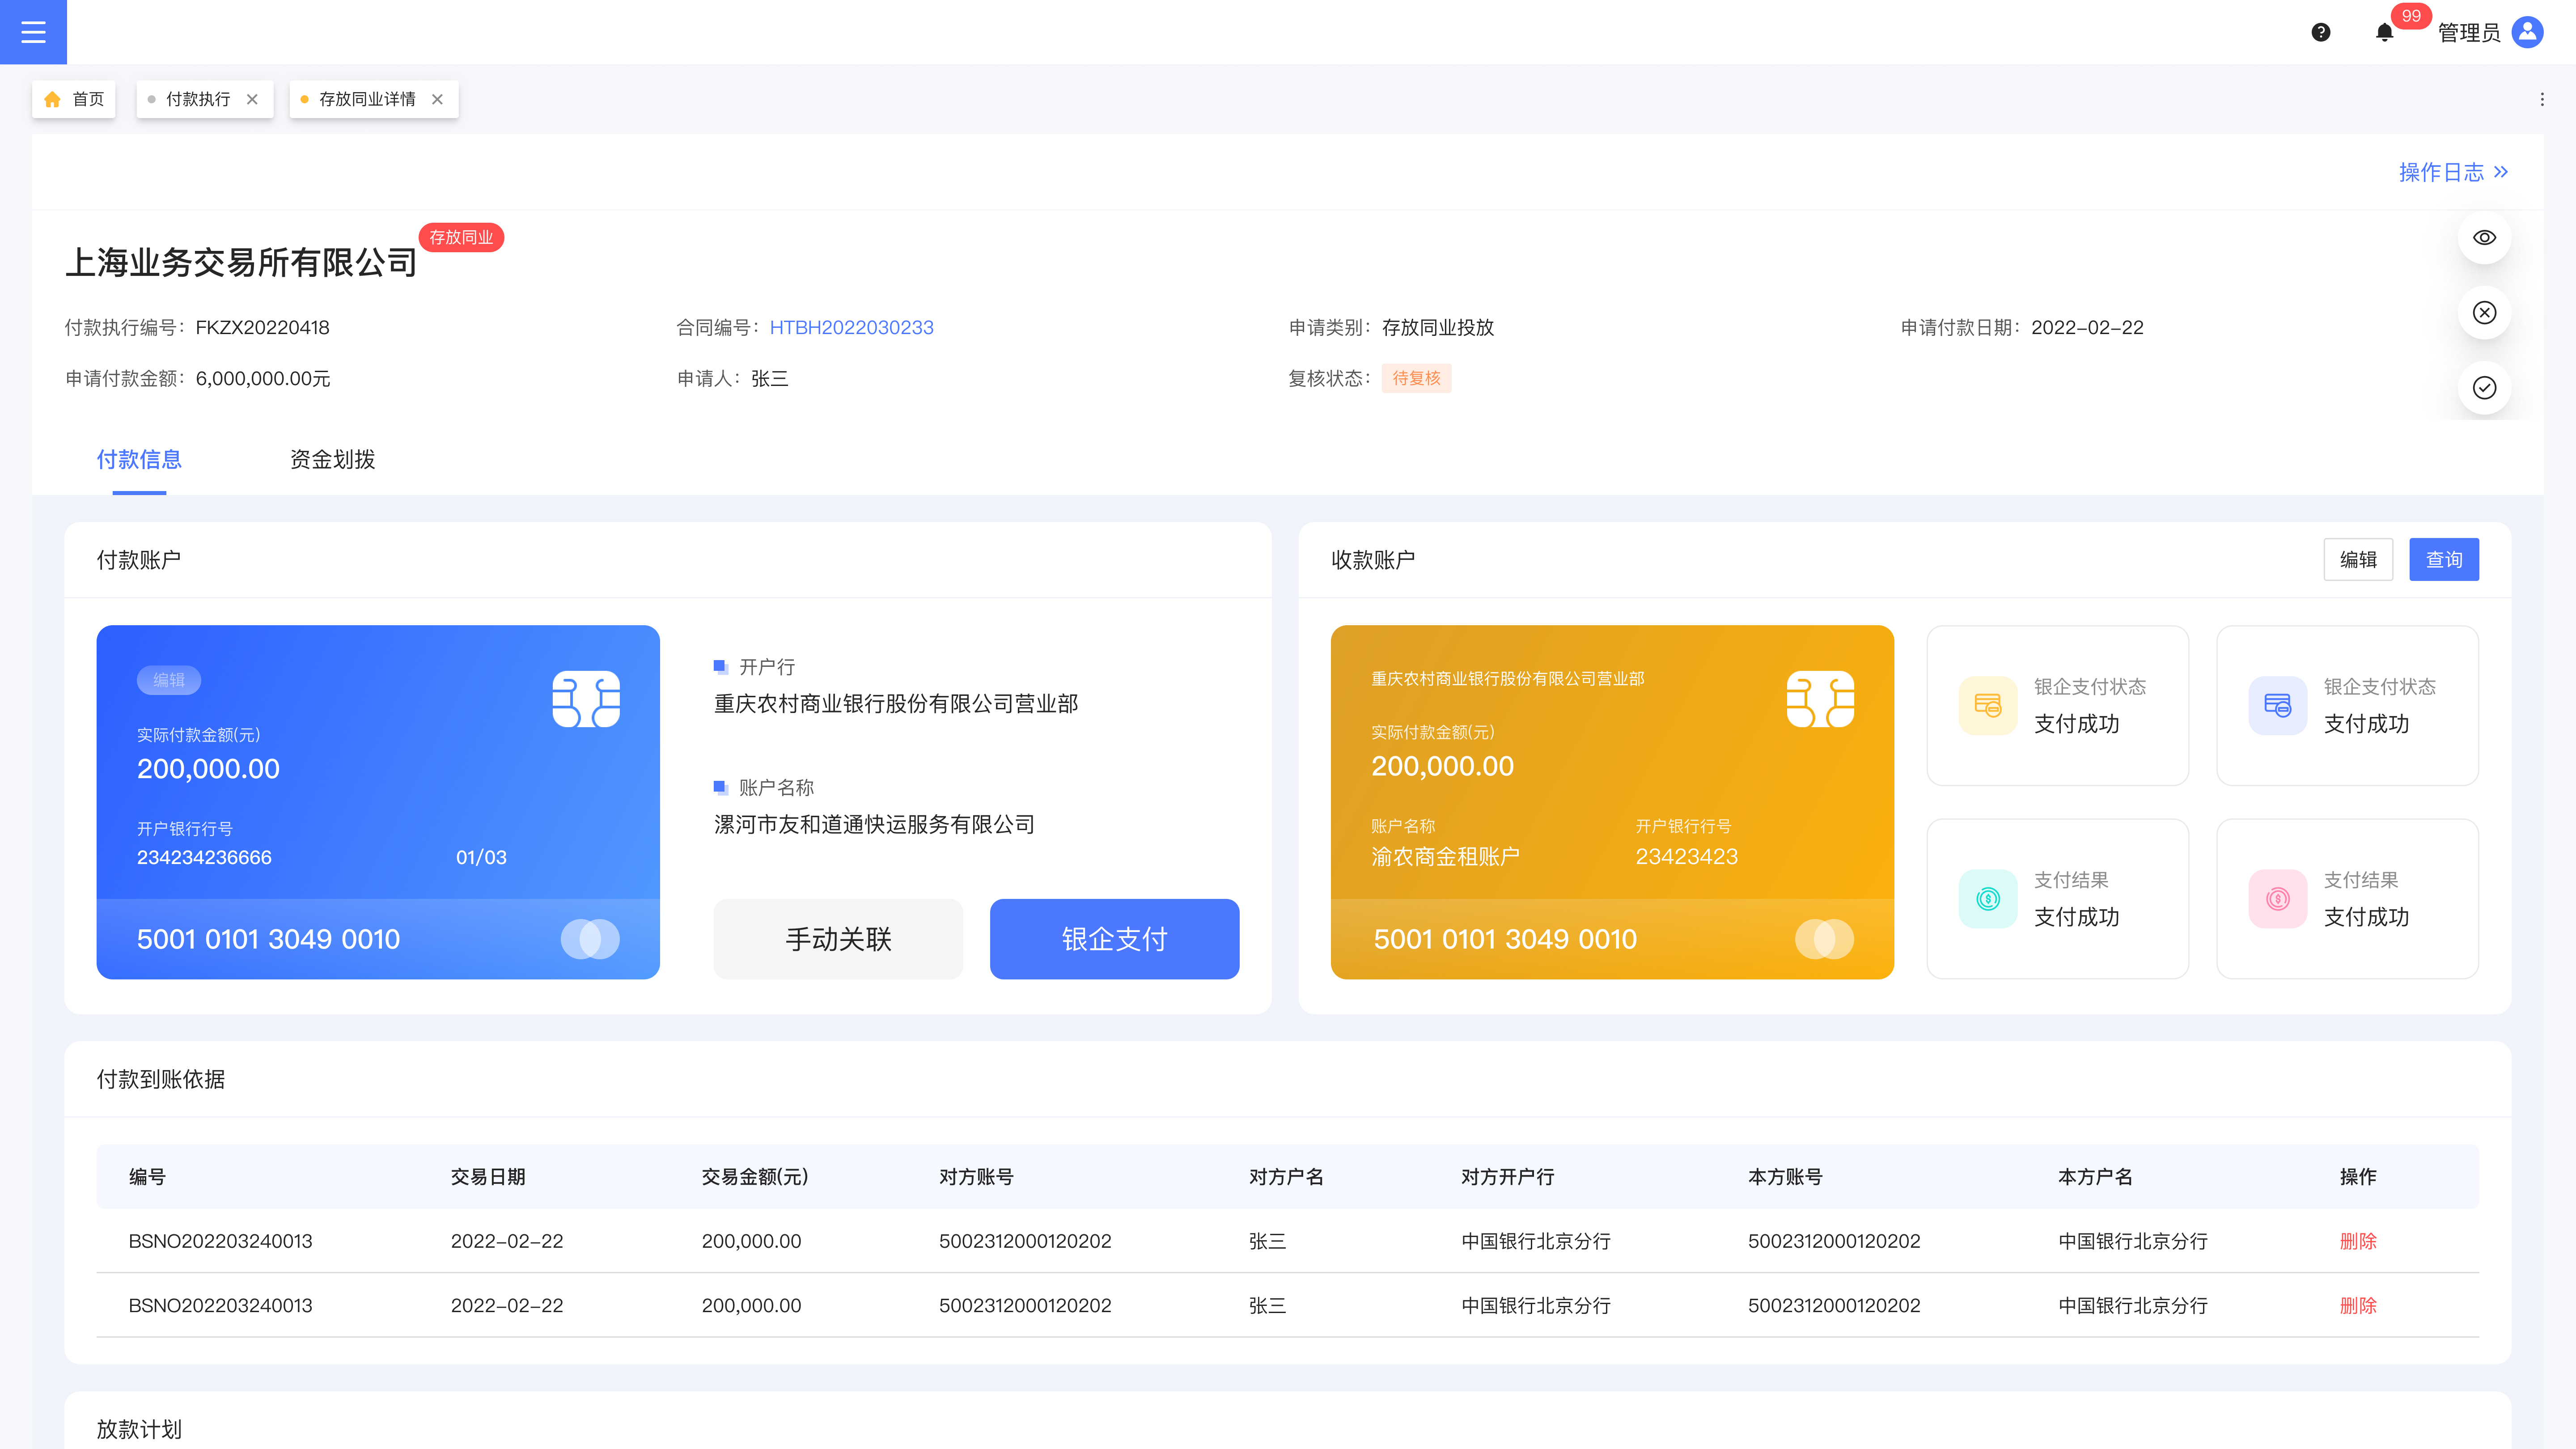Click blue 银企支付状态 card icon

(x=2278, y=706)
